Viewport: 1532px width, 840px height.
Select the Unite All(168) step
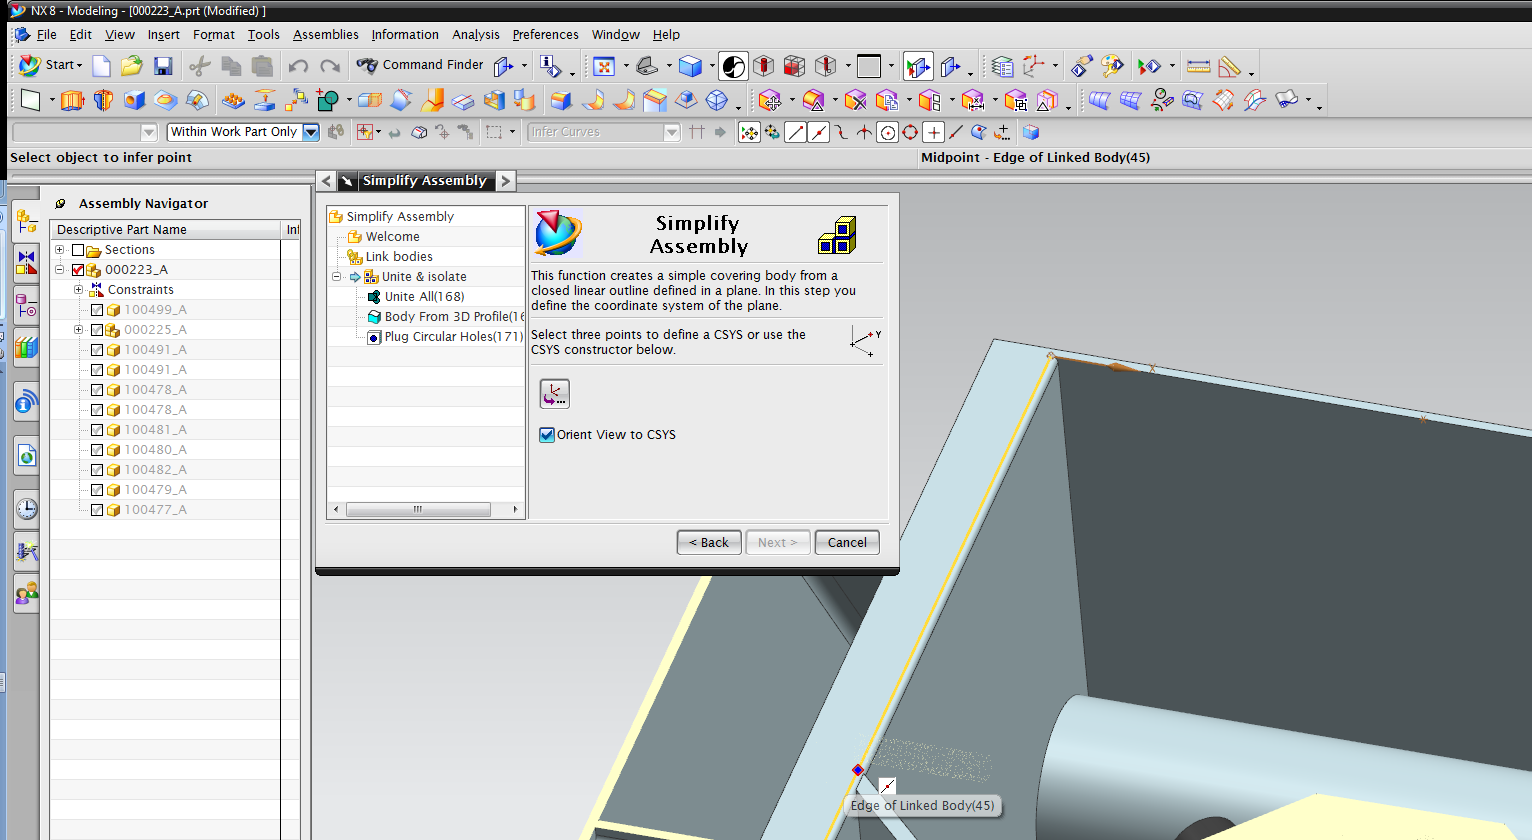pyautogui.click(x=424, y=297)
